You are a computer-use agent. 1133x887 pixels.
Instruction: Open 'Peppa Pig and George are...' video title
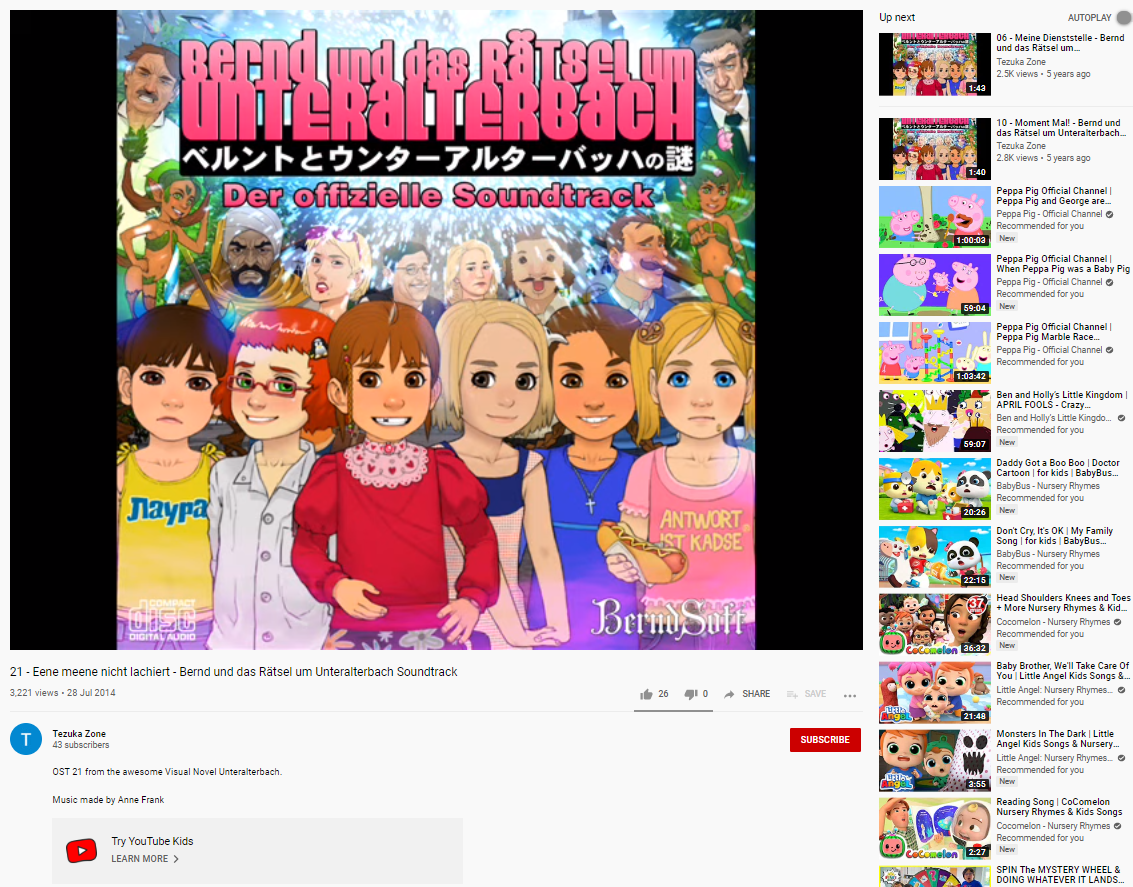click(1054, 196)
